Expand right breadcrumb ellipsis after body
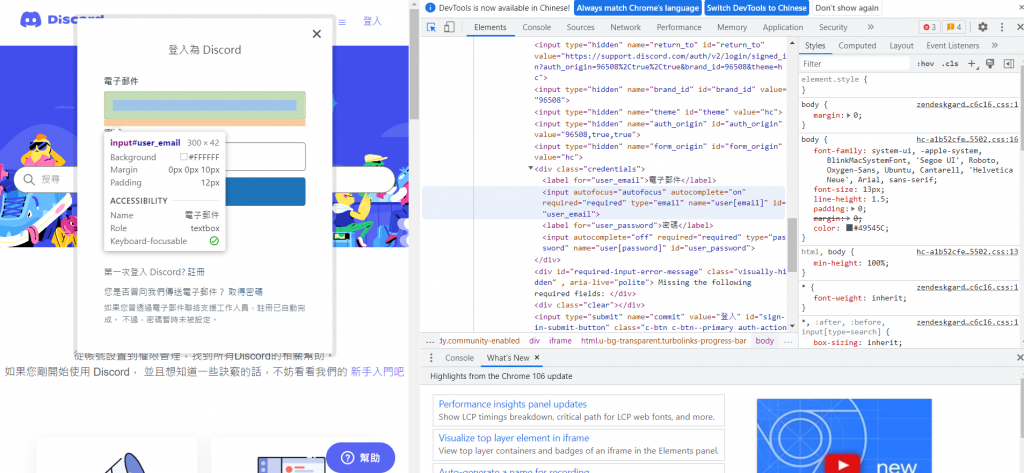 point(788,340)
